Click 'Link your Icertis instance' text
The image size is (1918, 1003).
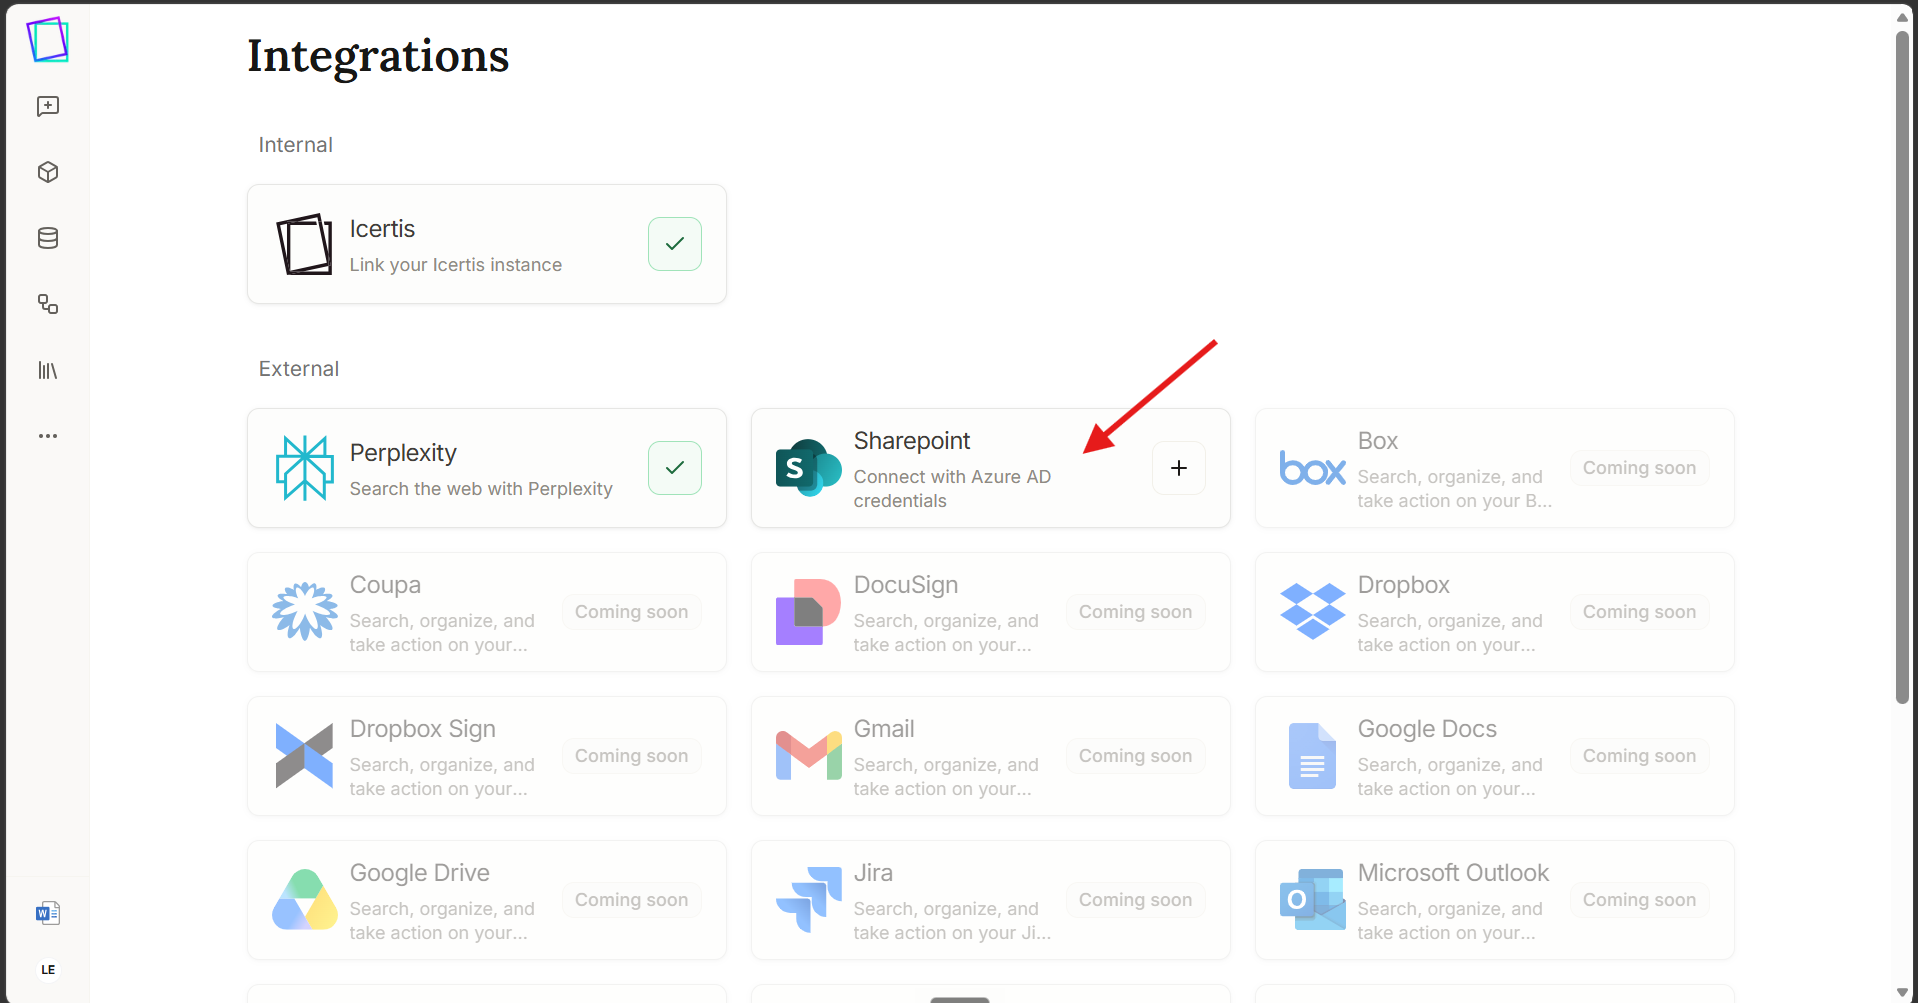coord(455,265)
